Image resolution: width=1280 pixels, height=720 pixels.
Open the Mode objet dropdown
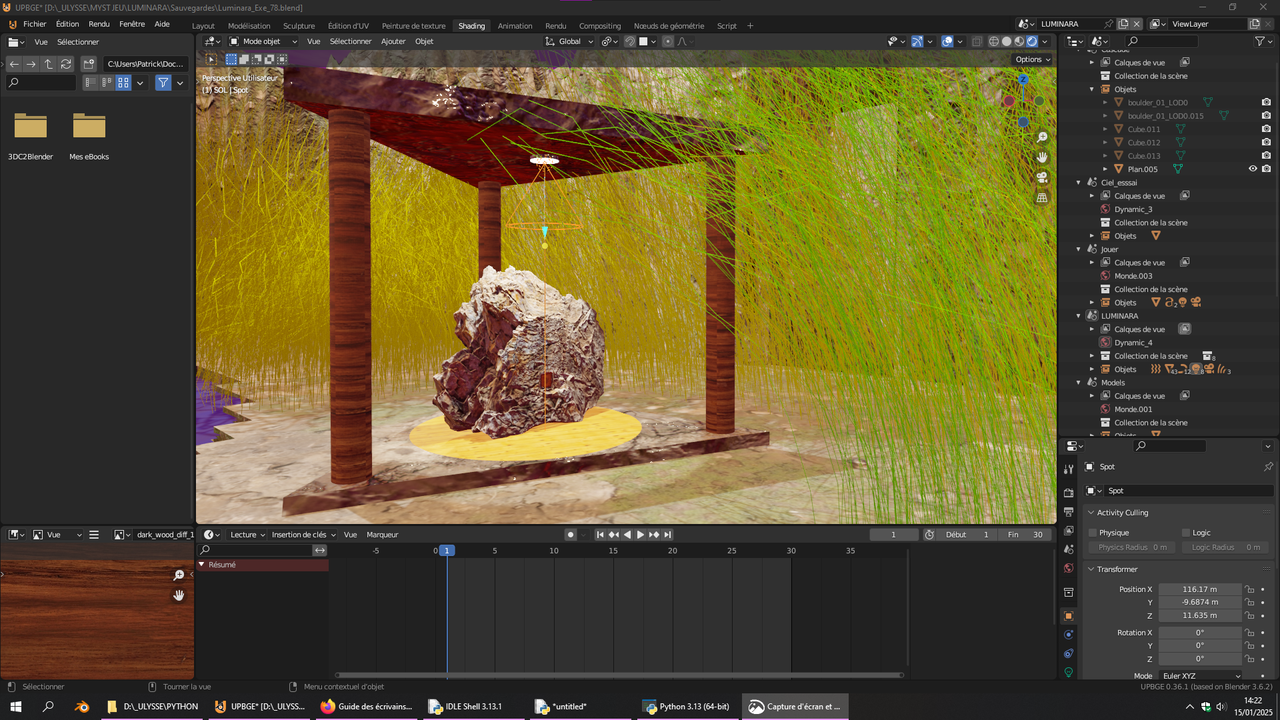point(263,42)
